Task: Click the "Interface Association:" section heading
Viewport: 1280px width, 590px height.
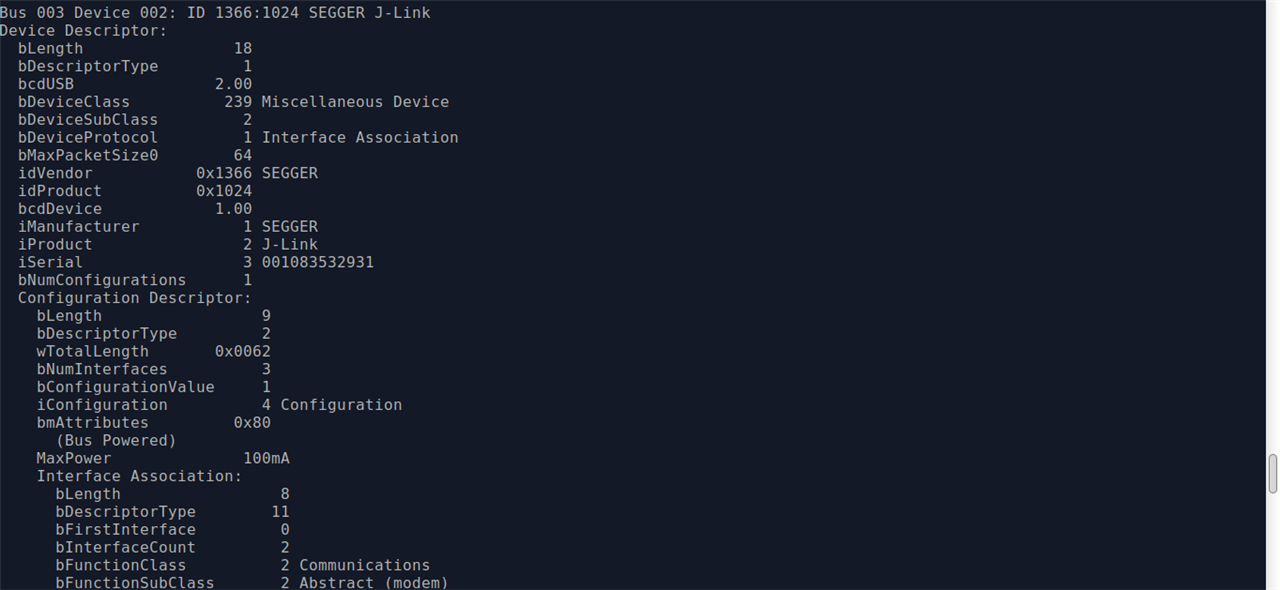Action: coord(139,477)
